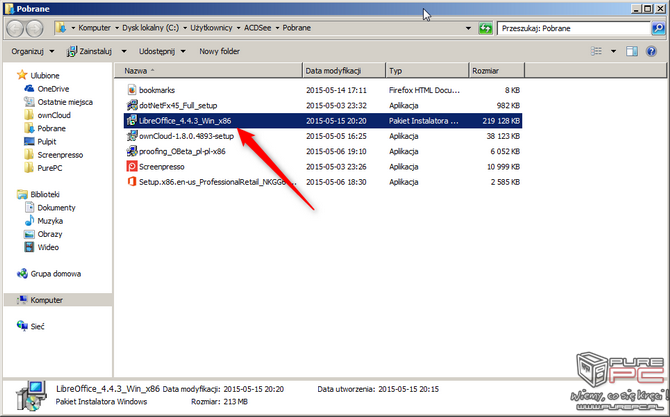
Task: Select the bookmarks HTML file
Action: coord(157,90)
